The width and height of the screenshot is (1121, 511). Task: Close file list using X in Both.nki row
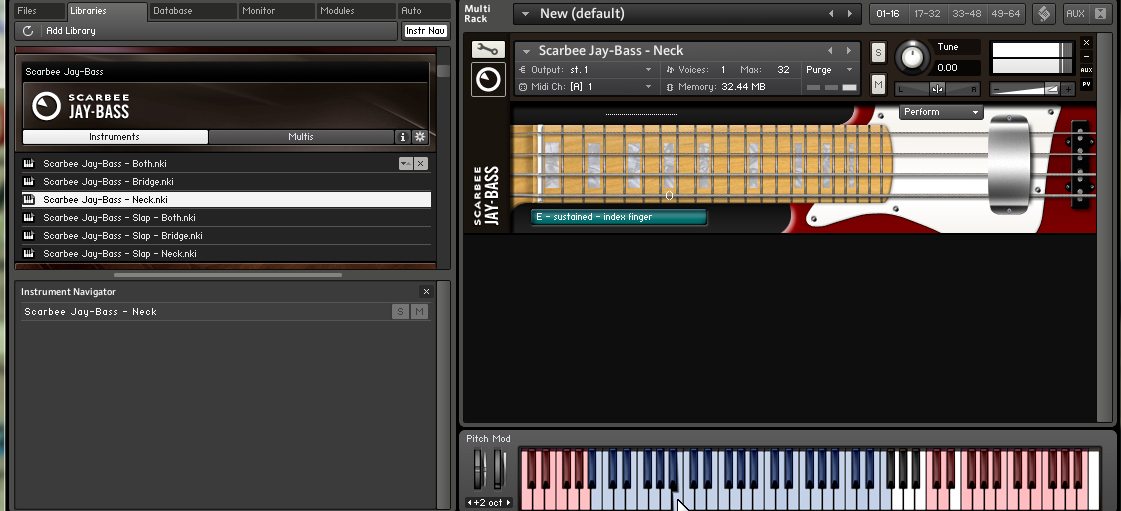[420, 164]
